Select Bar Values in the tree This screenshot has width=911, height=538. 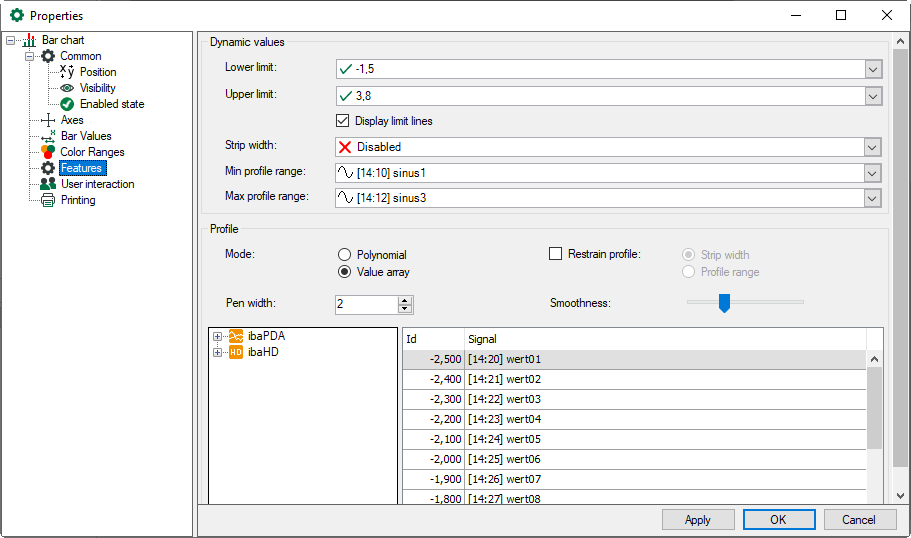pos(86,136)
